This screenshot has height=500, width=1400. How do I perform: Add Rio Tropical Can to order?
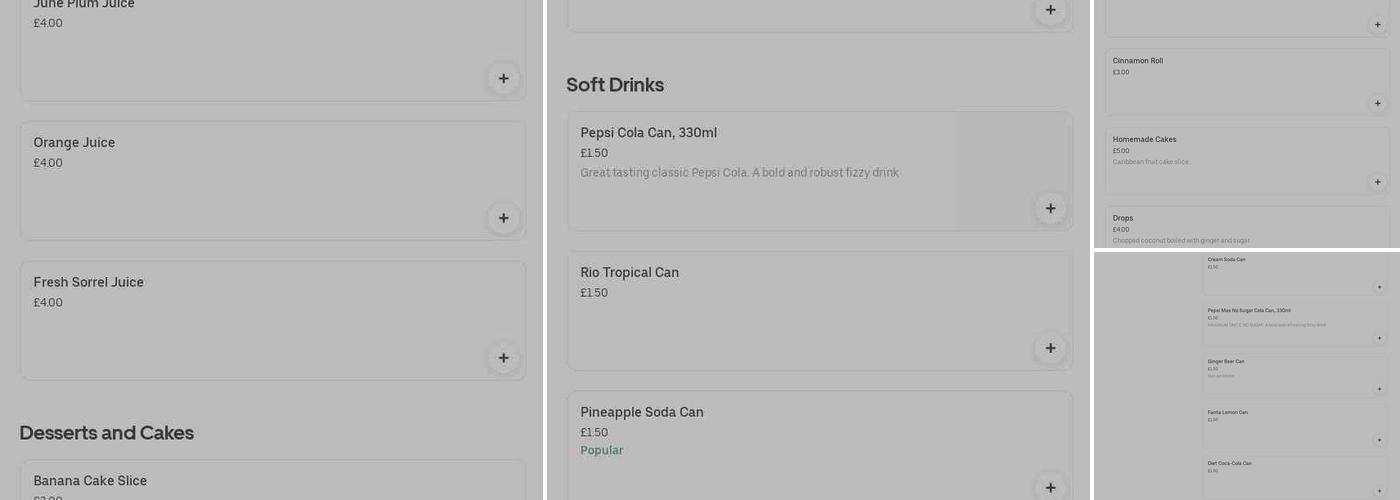click(x=1050, y=348)
